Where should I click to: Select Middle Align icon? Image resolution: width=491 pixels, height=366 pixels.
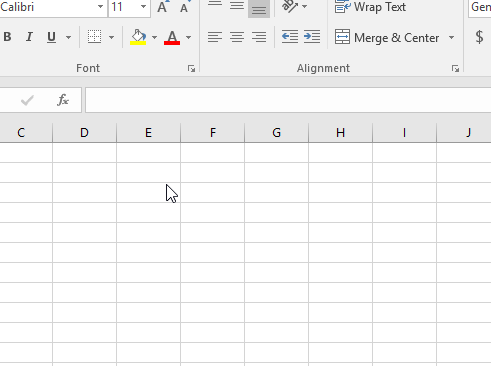[237, 6]
